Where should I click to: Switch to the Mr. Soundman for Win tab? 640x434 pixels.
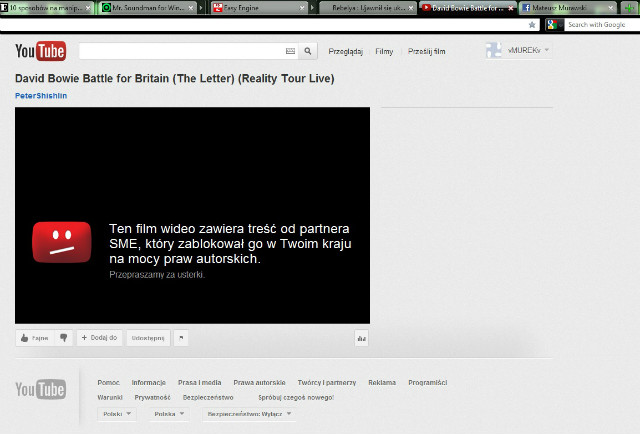147,8
